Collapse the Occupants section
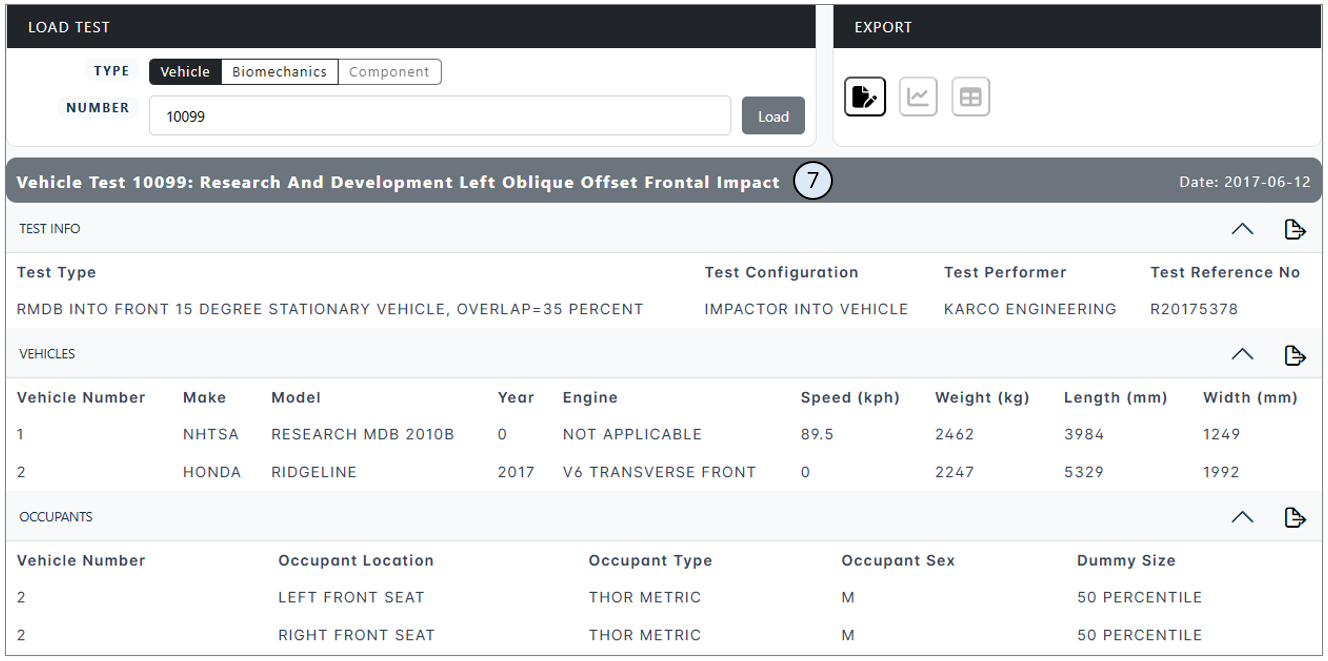 [1242, 517]
